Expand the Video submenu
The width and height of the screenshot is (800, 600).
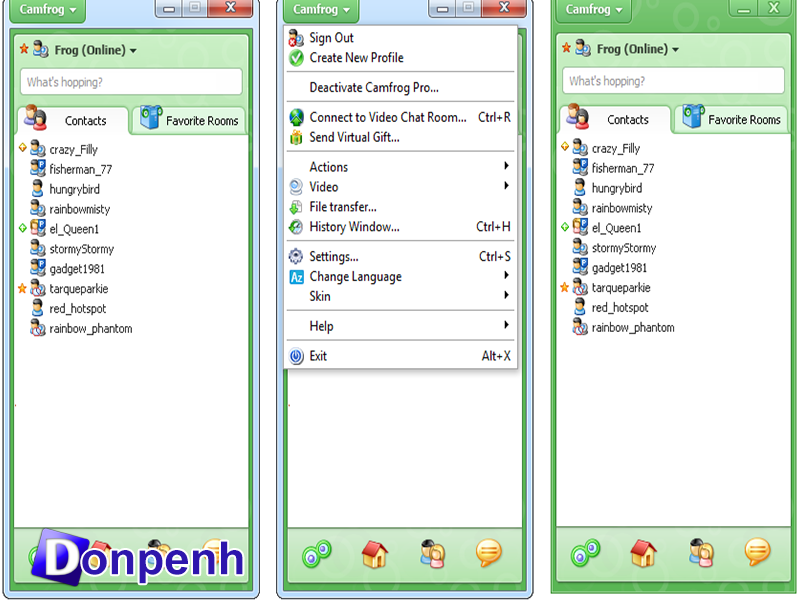401,187
